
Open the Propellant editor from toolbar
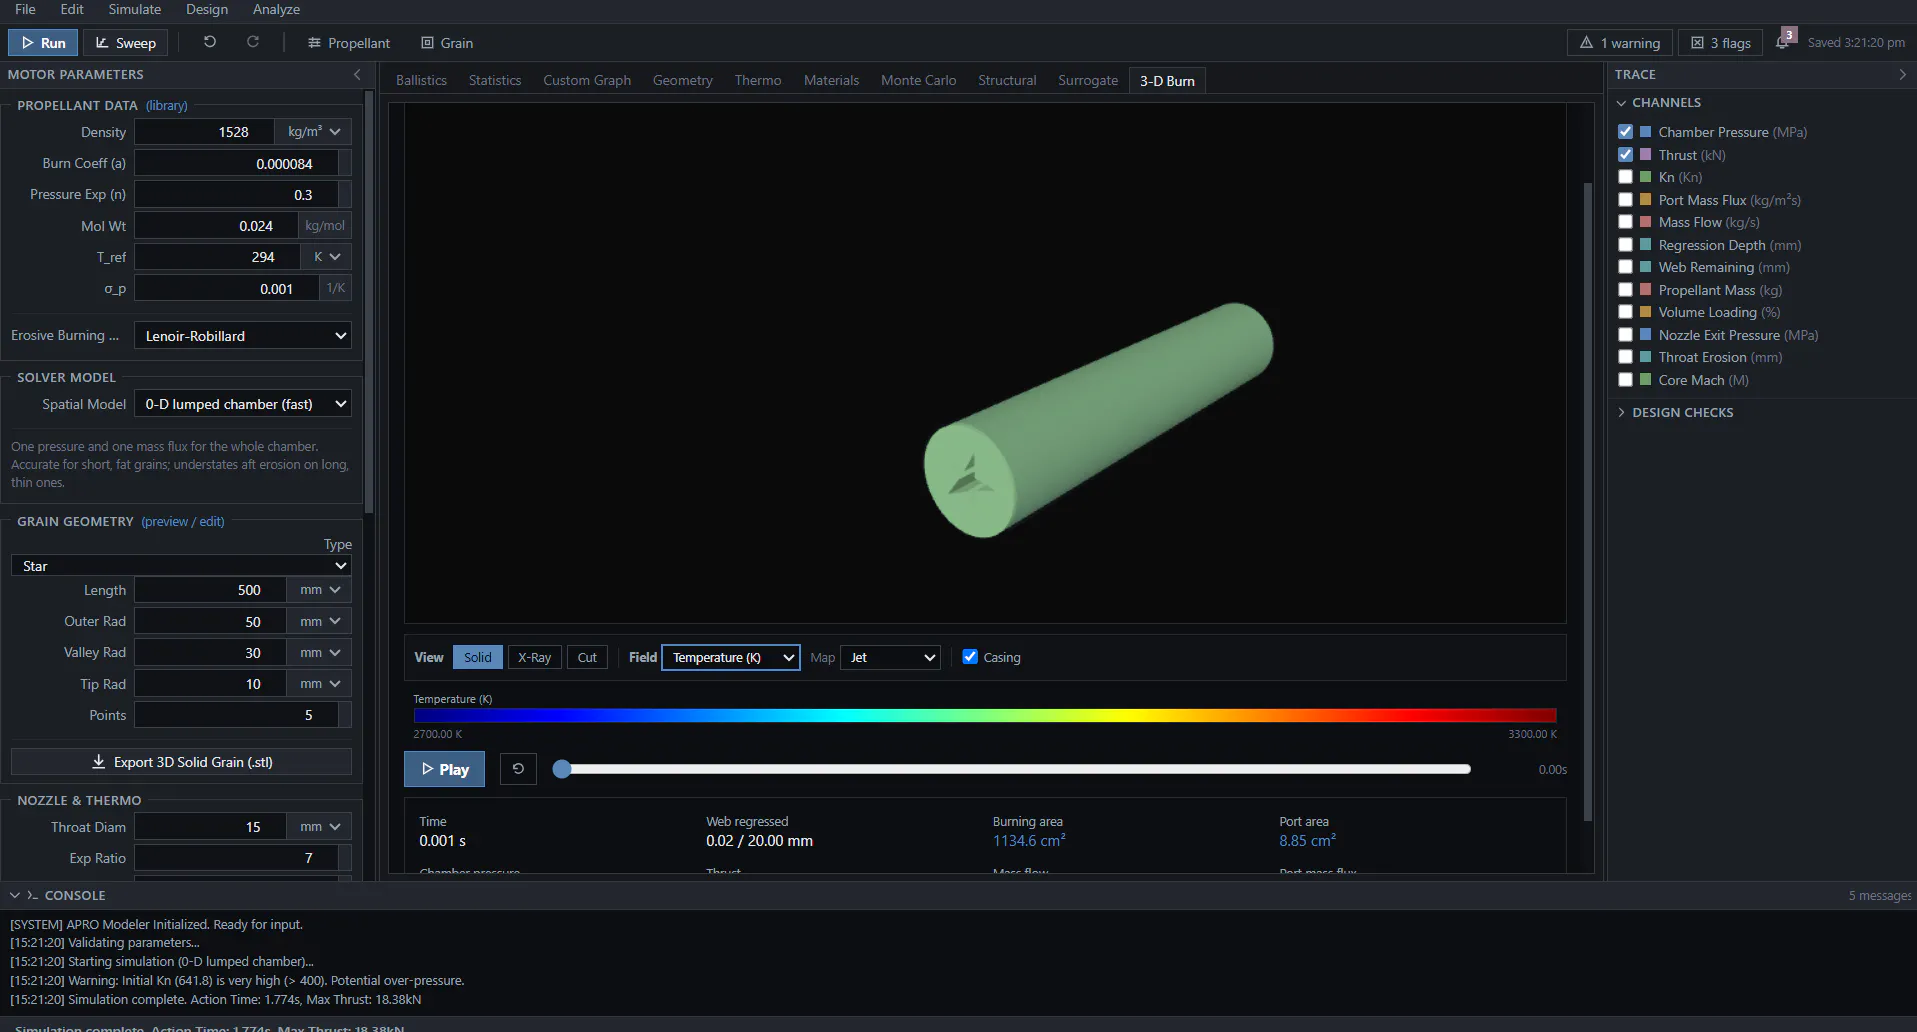[349, 43]
